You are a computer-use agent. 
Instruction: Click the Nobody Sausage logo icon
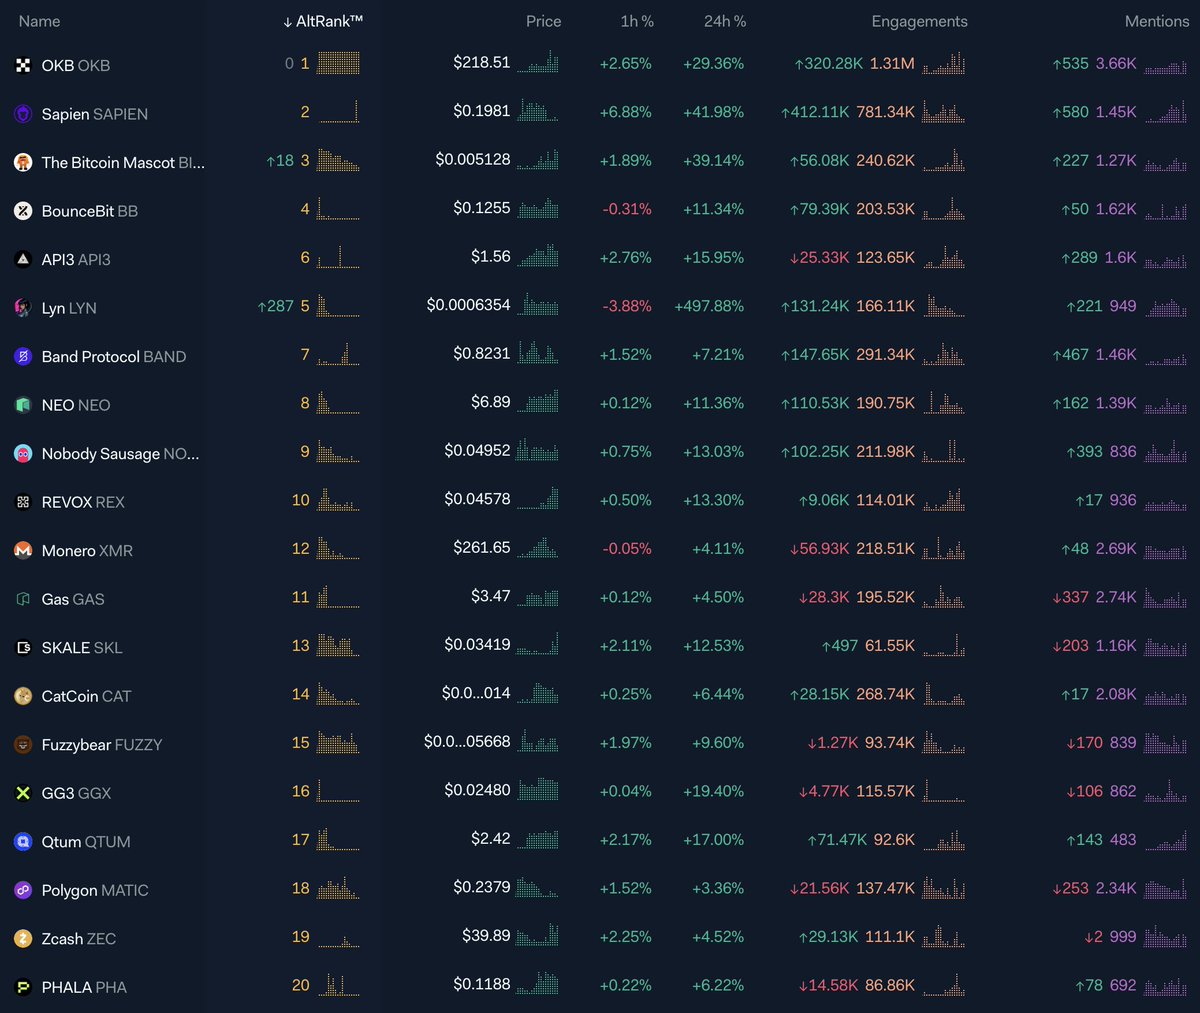(x=23, y=453)
